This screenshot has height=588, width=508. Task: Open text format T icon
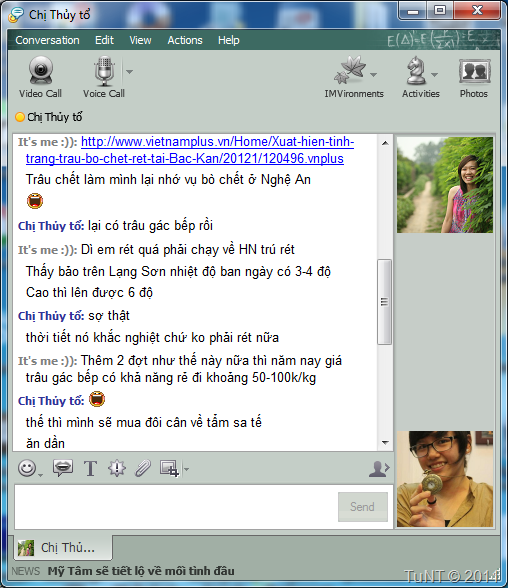90,468
